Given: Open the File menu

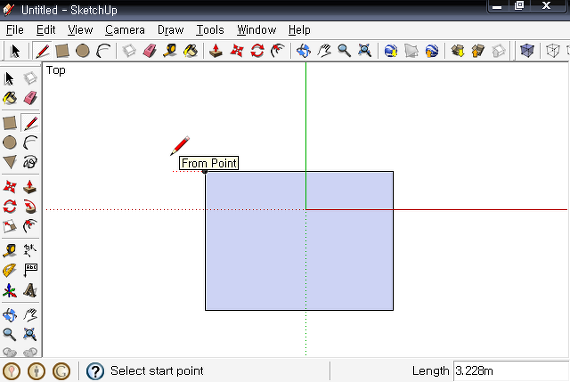Looking at the screenshot, I should coord(15,30).
